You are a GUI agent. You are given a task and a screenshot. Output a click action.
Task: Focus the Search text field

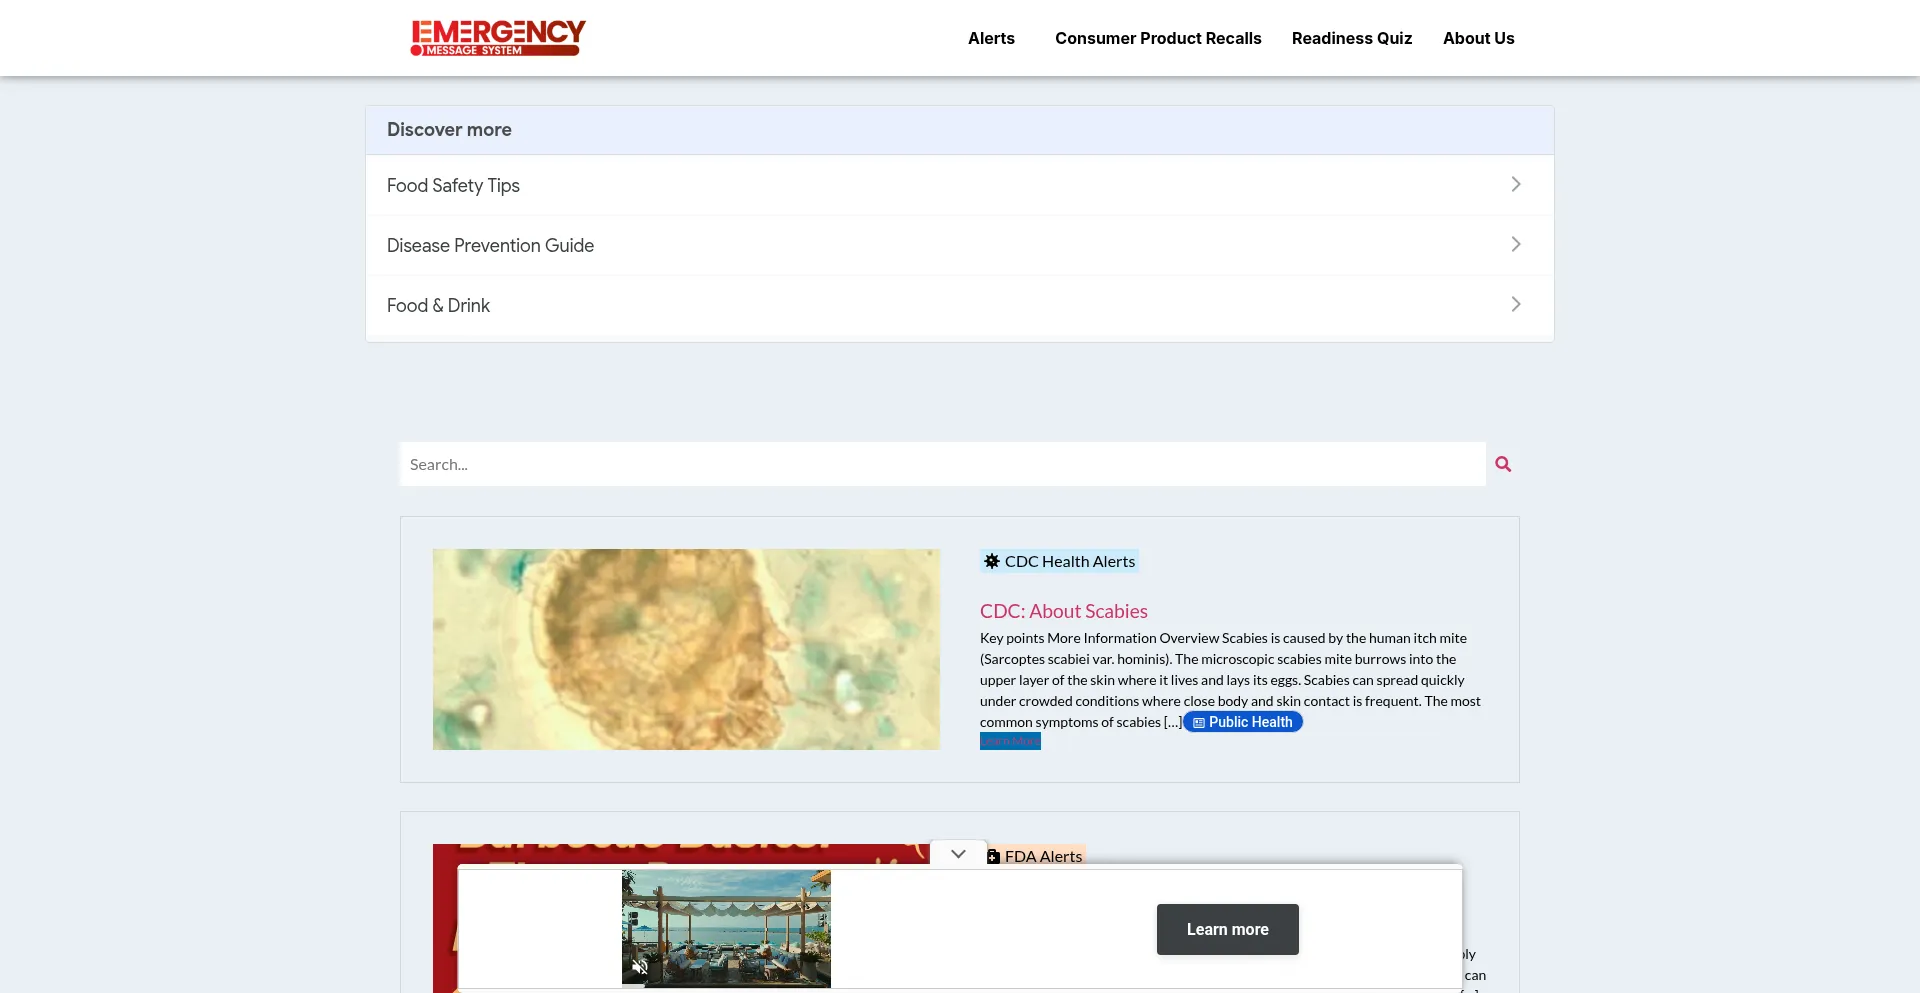click(942, 464)
